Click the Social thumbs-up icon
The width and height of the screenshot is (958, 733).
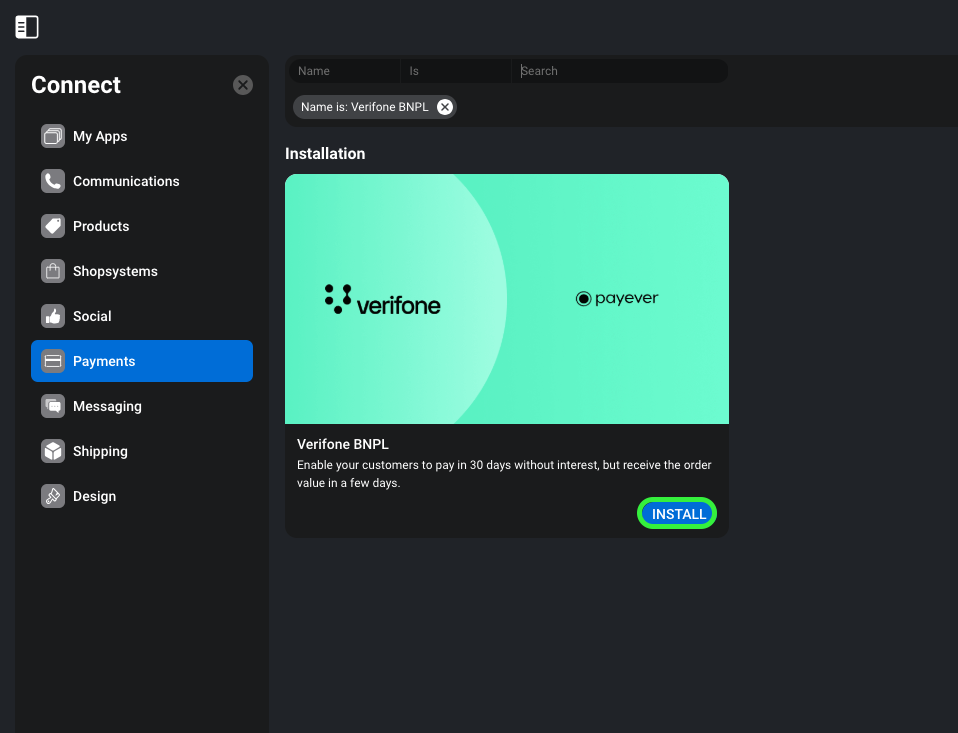coord(53,316)
